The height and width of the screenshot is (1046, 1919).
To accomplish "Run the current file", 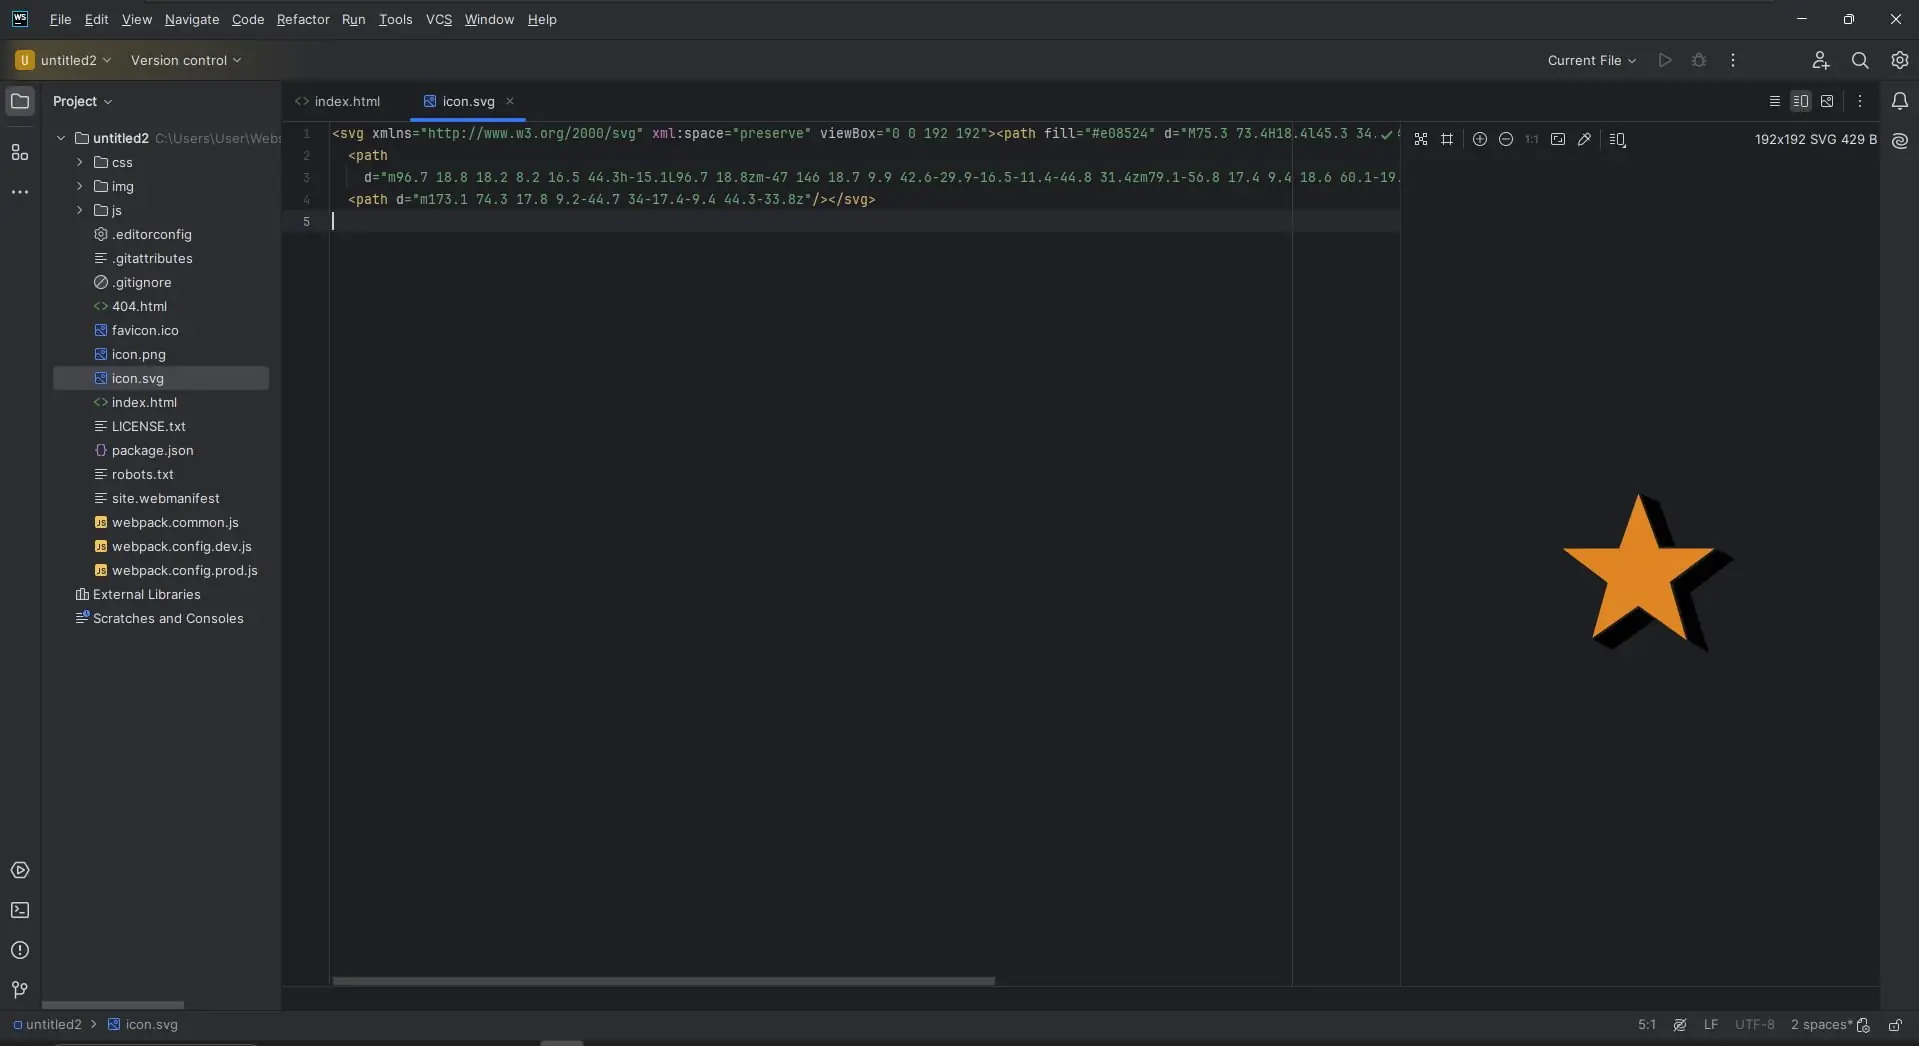I will [x=1665, y=60].
